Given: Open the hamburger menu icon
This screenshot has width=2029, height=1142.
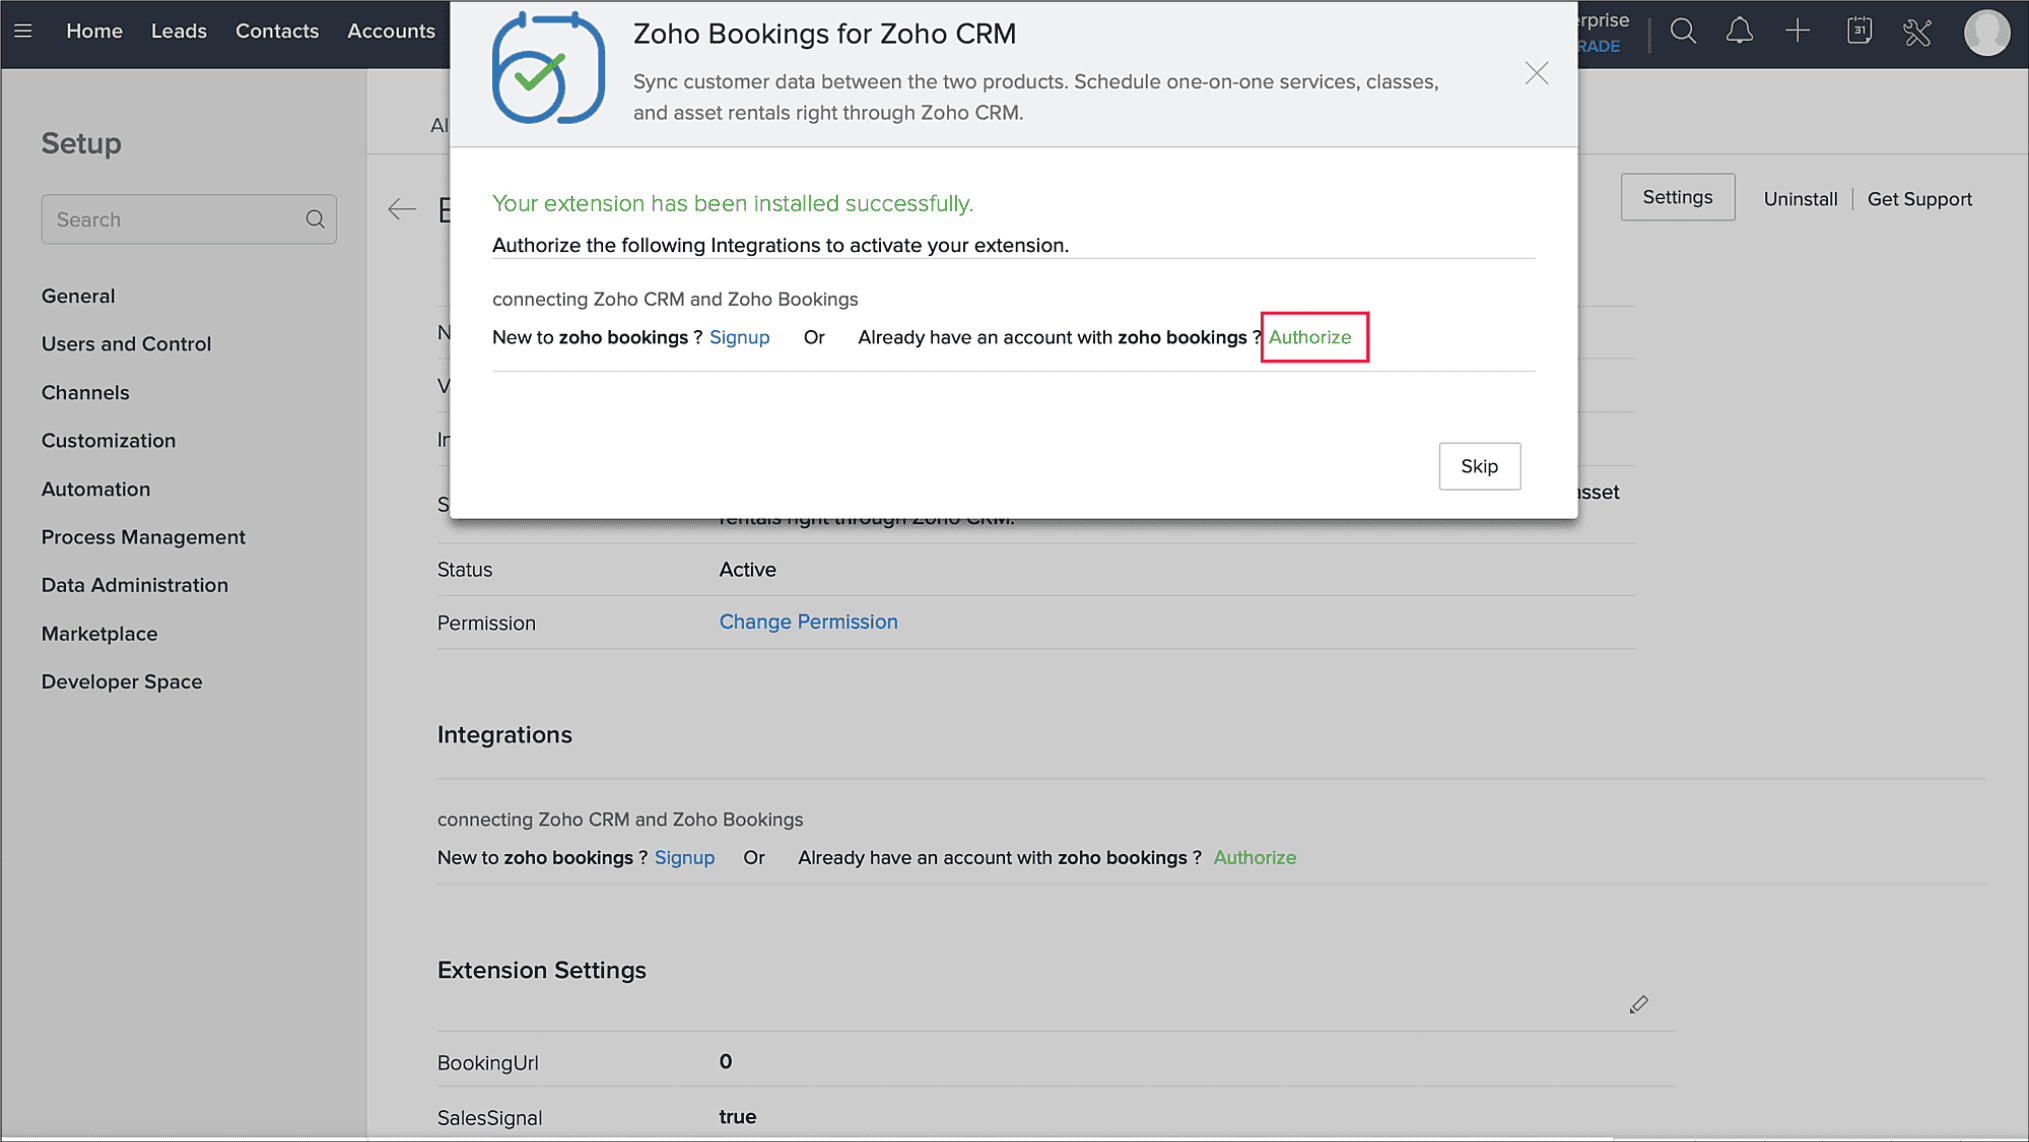Looking at the screenshot, I should [x=23, y=31].
